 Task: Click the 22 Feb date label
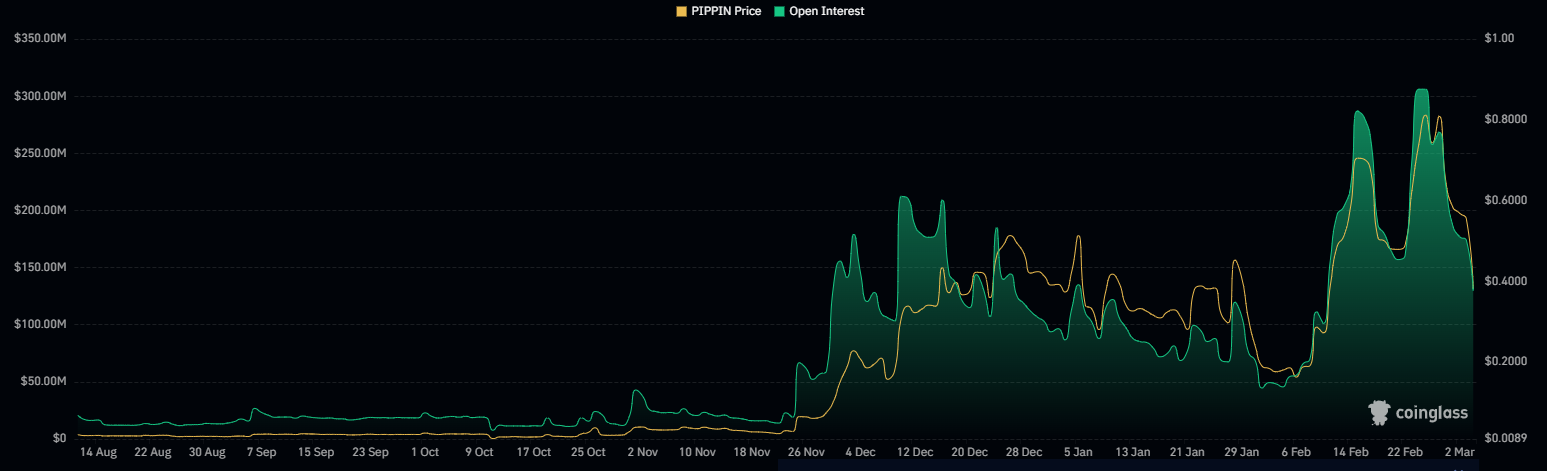coord(1405,452)
